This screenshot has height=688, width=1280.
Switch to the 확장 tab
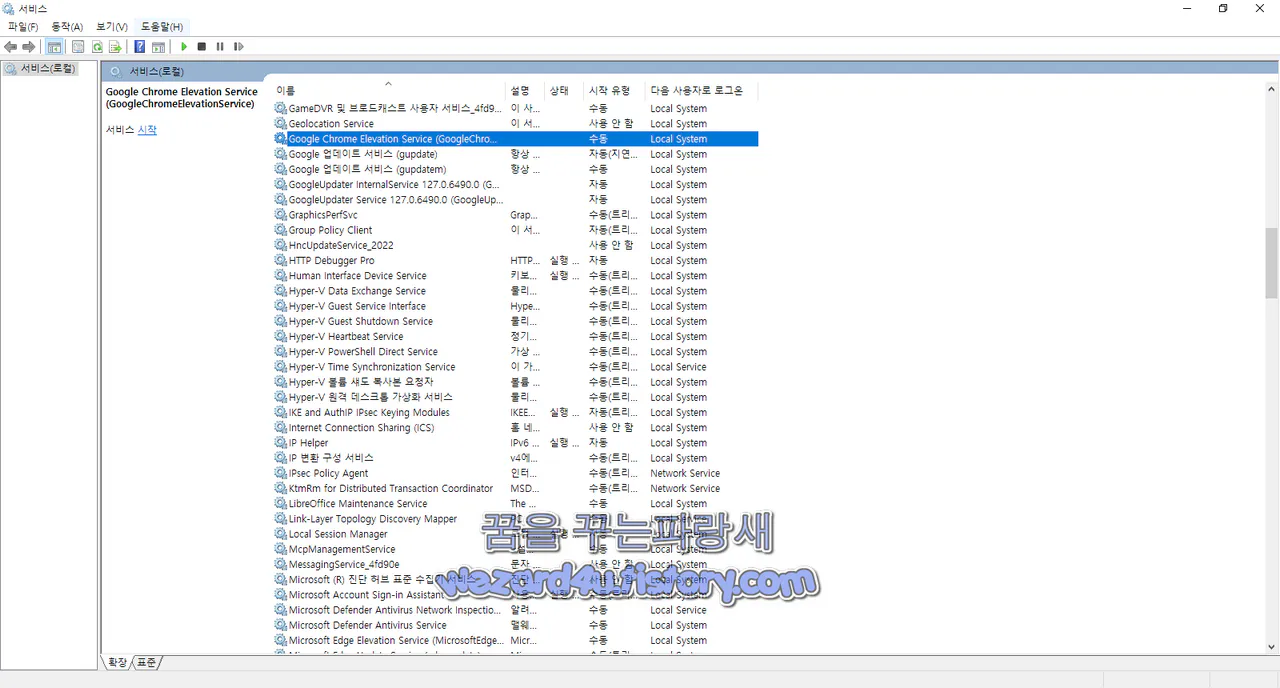coord(118,662)
